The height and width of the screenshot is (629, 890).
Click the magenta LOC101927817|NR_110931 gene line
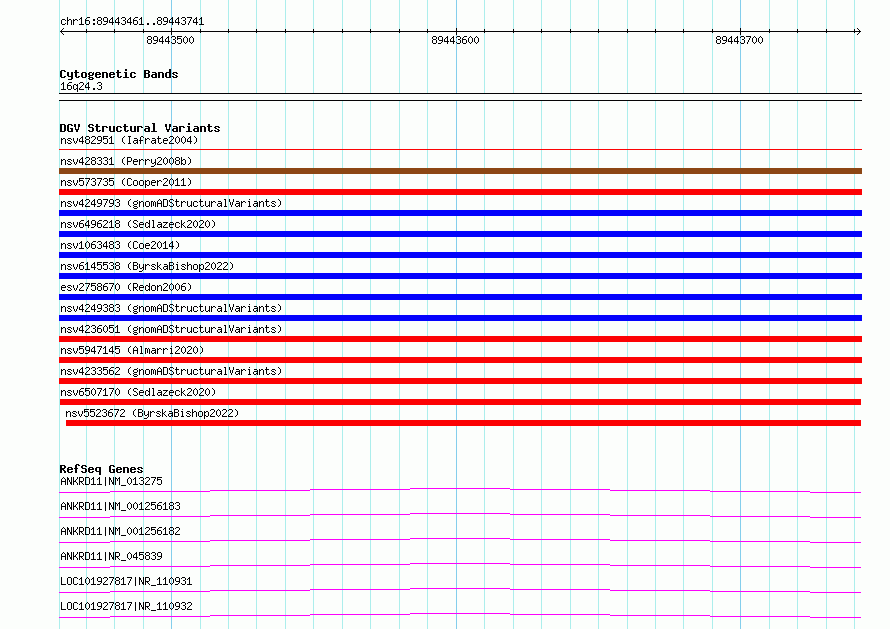460,590
